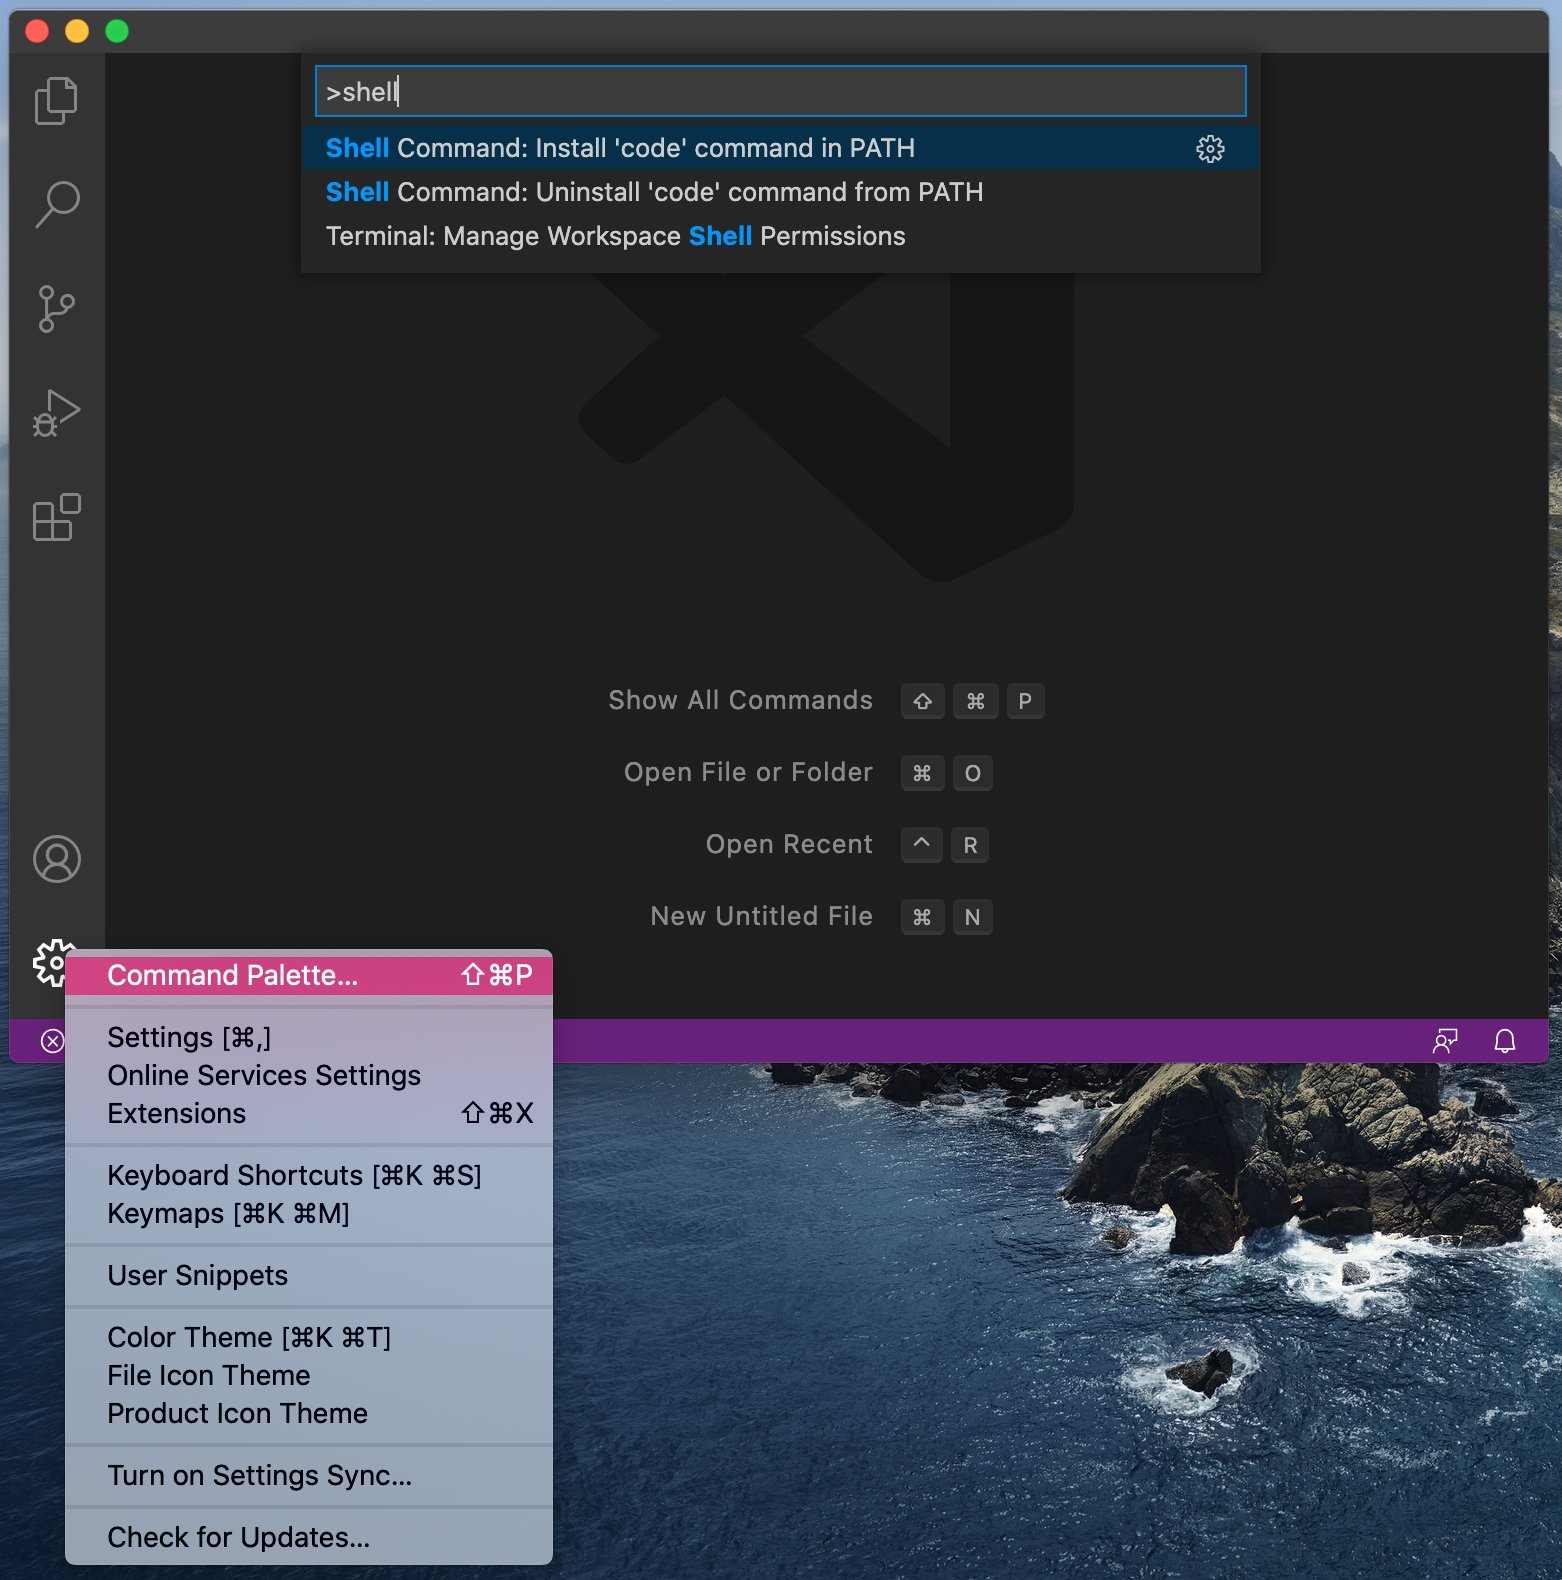The width and height of the screenshot is (1562, 1580).
Task: Open Settings from the manage menu
Action: pos(309,1037)
